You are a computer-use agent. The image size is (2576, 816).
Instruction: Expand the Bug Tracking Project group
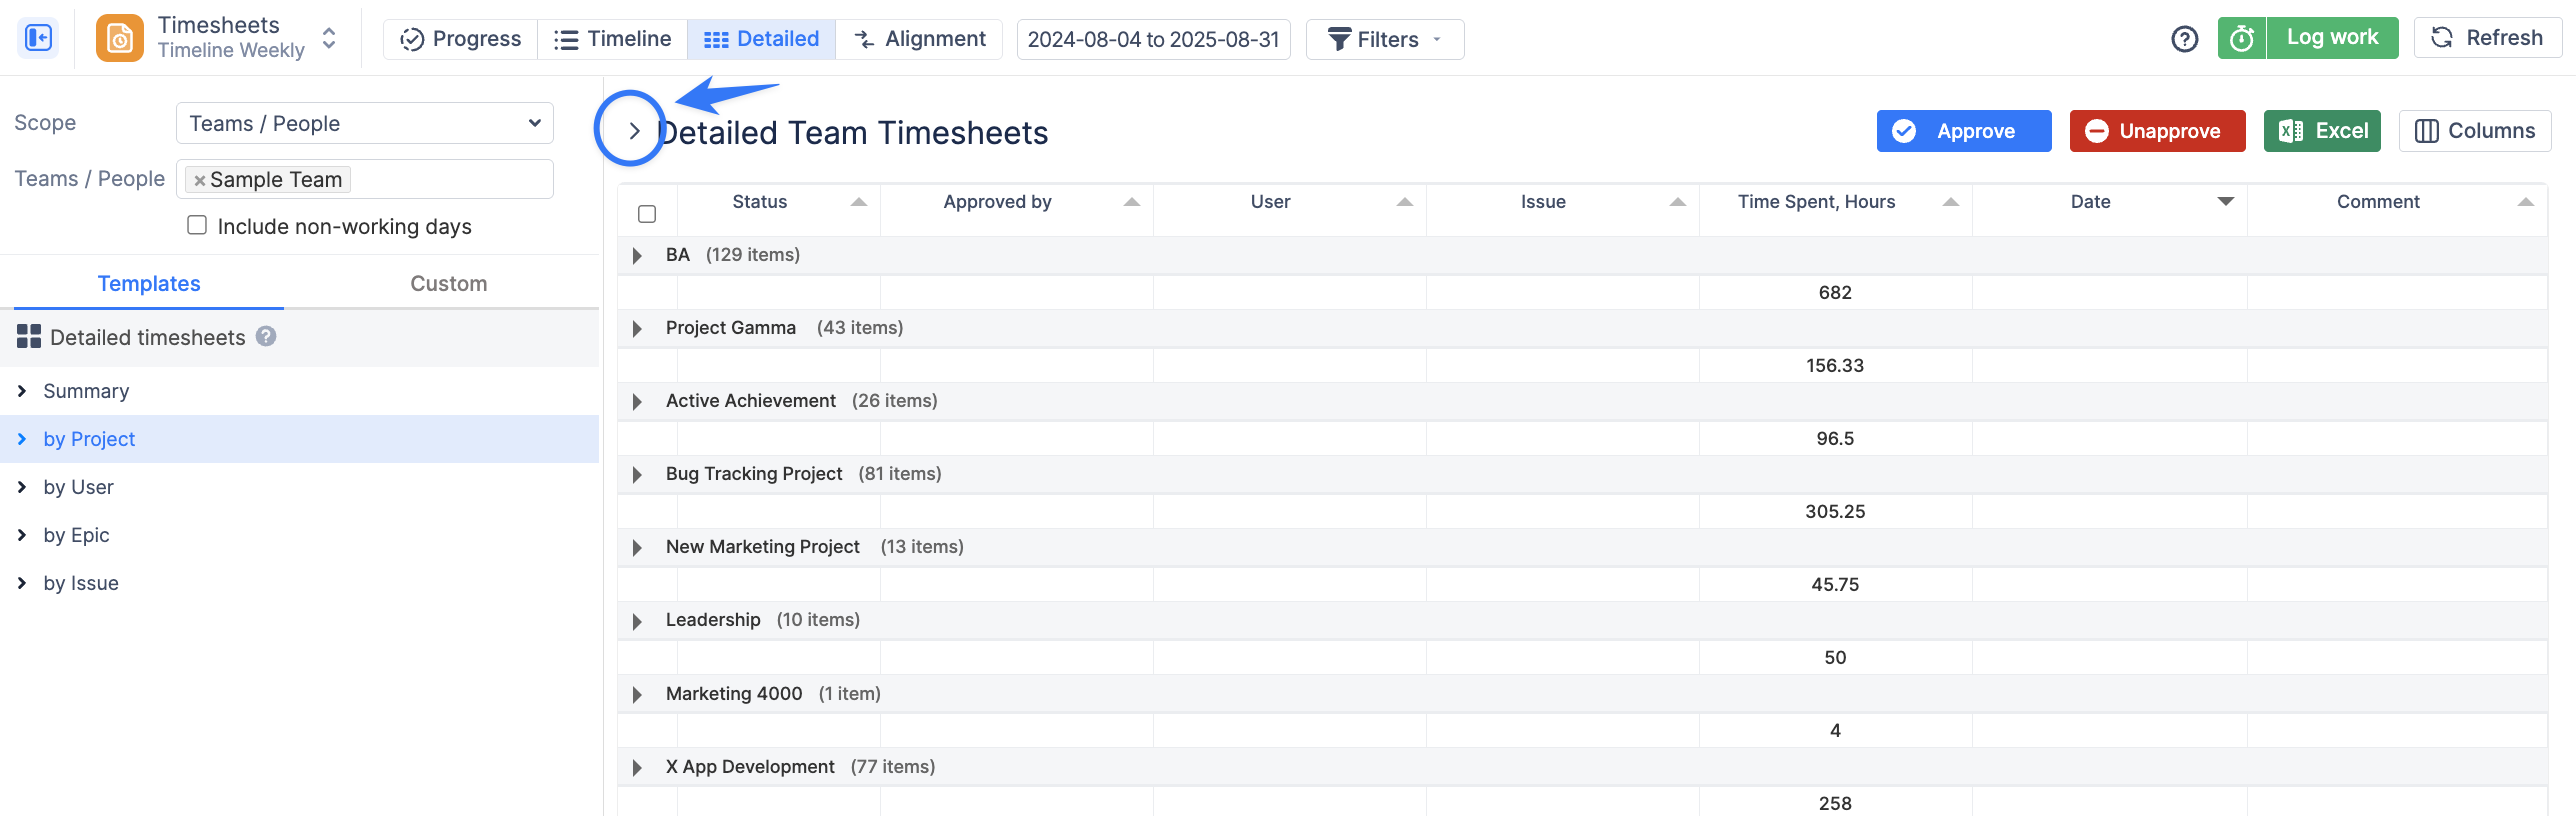637,475
